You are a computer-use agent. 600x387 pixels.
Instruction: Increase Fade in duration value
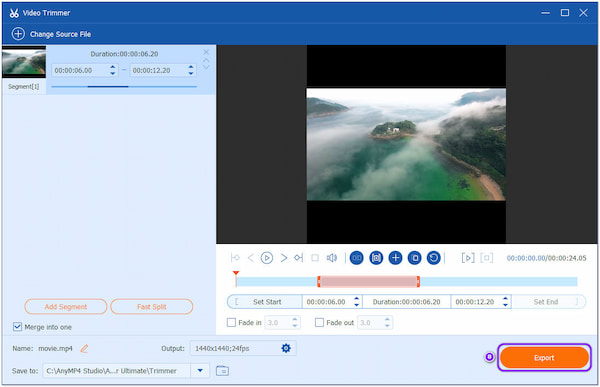pyautogui.click(x=295, y=319)
